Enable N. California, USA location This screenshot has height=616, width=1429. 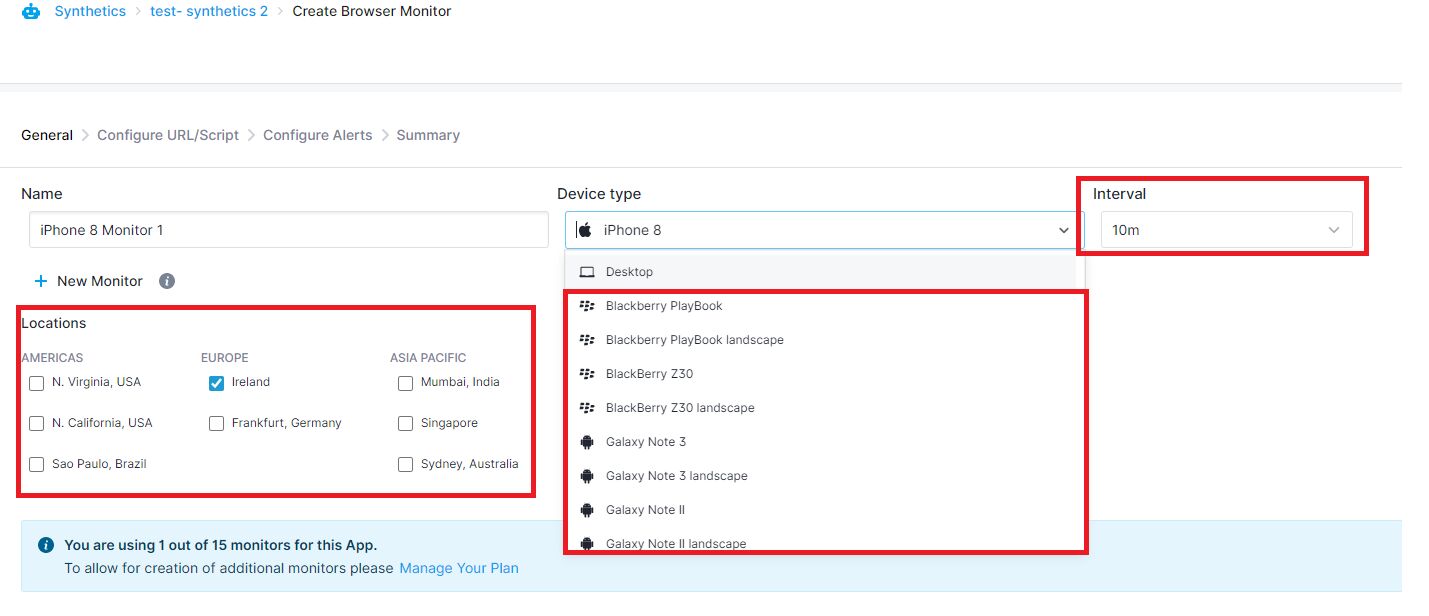[x=37, y=424]
